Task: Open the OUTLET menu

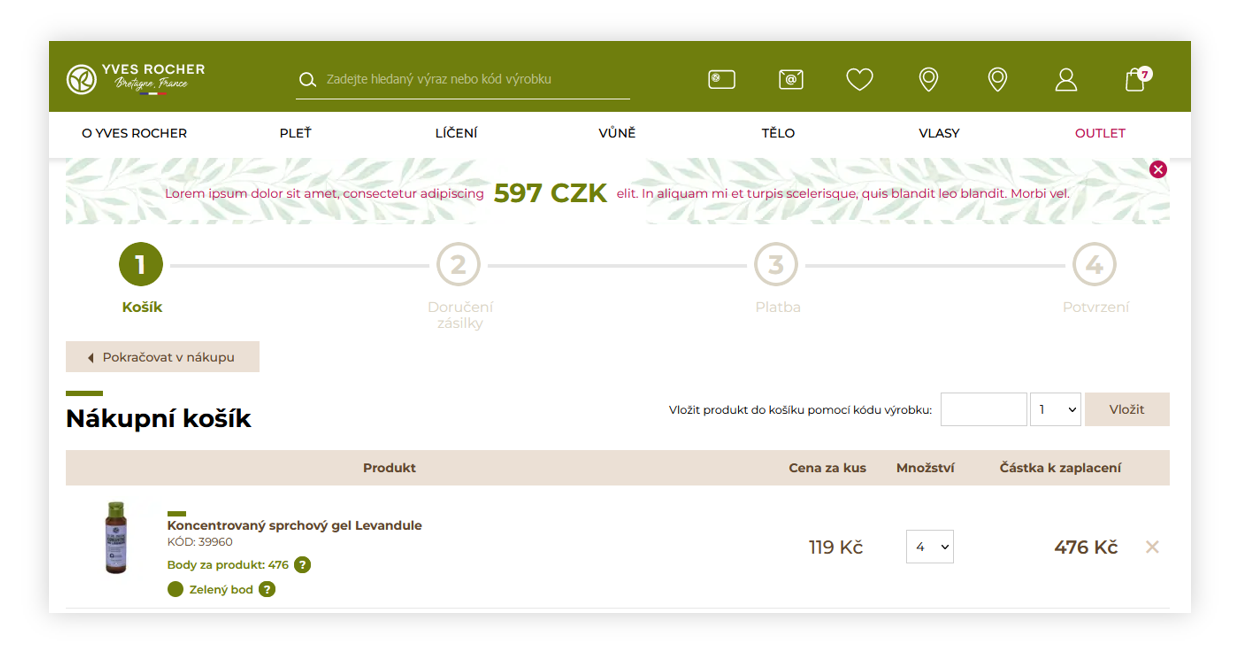Action: [x=1100, y=133]
